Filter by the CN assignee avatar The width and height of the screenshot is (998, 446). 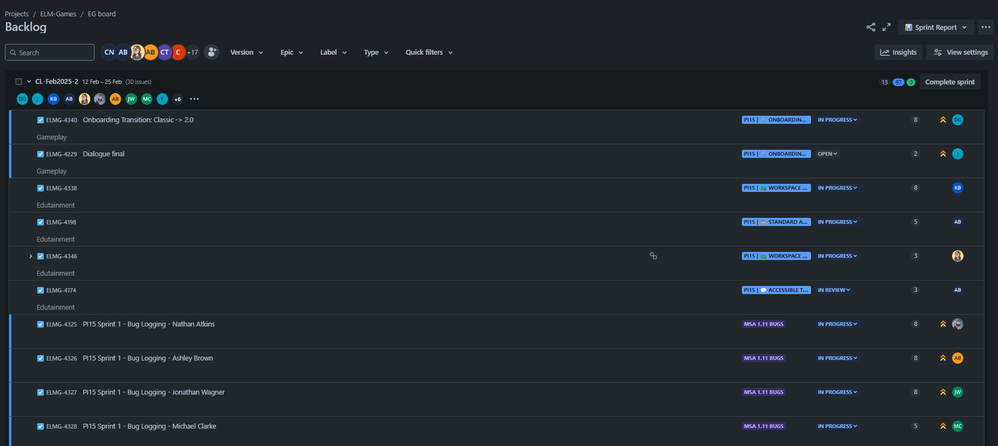[109, 52]
